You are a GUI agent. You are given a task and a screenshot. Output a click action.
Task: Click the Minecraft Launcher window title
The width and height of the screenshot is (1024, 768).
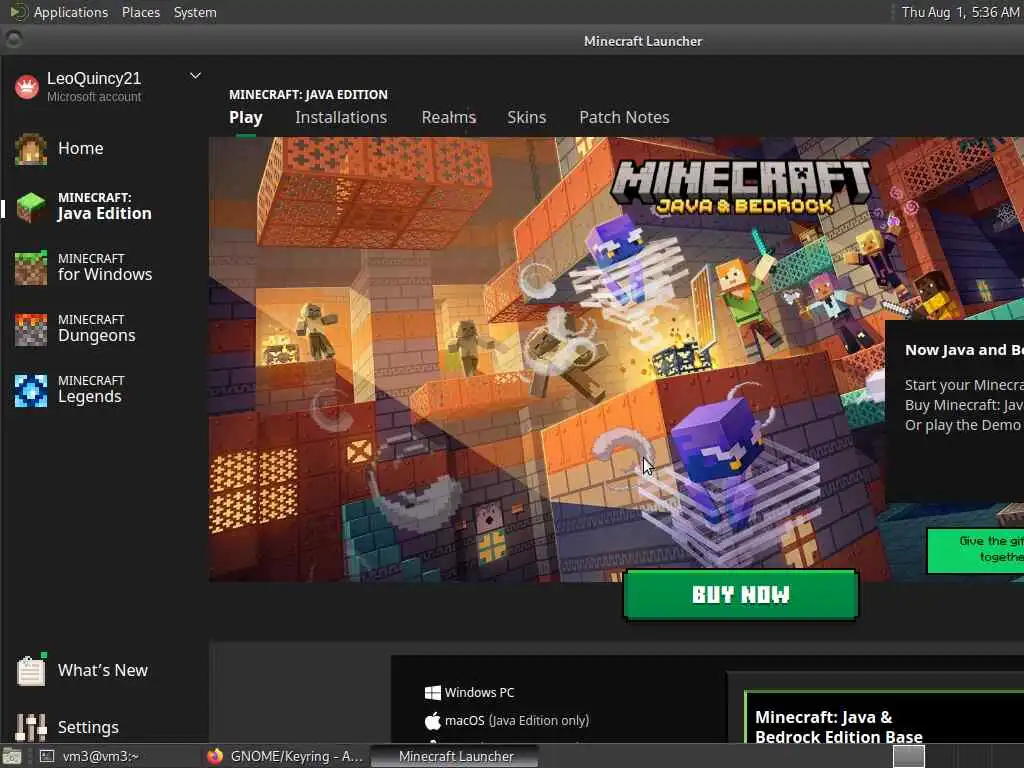click(x=643, y=41)
